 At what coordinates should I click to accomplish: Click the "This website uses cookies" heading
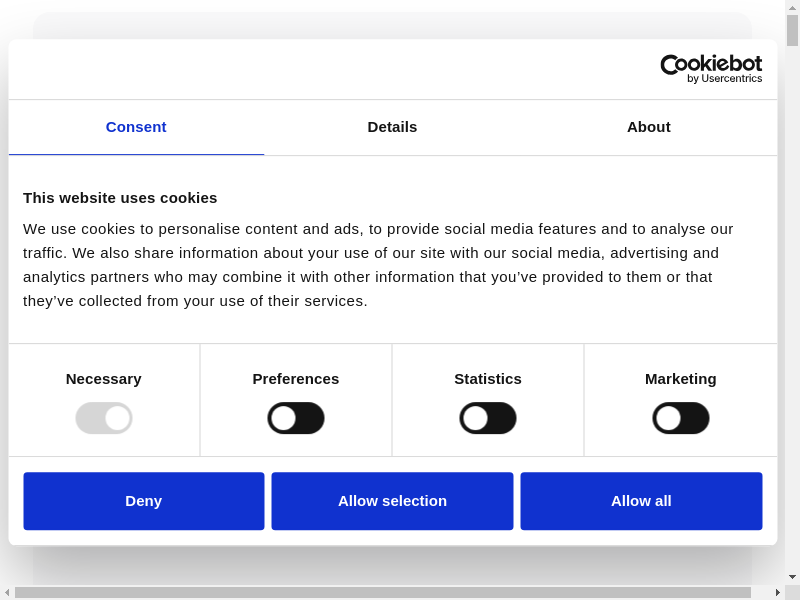click(120, 198)
